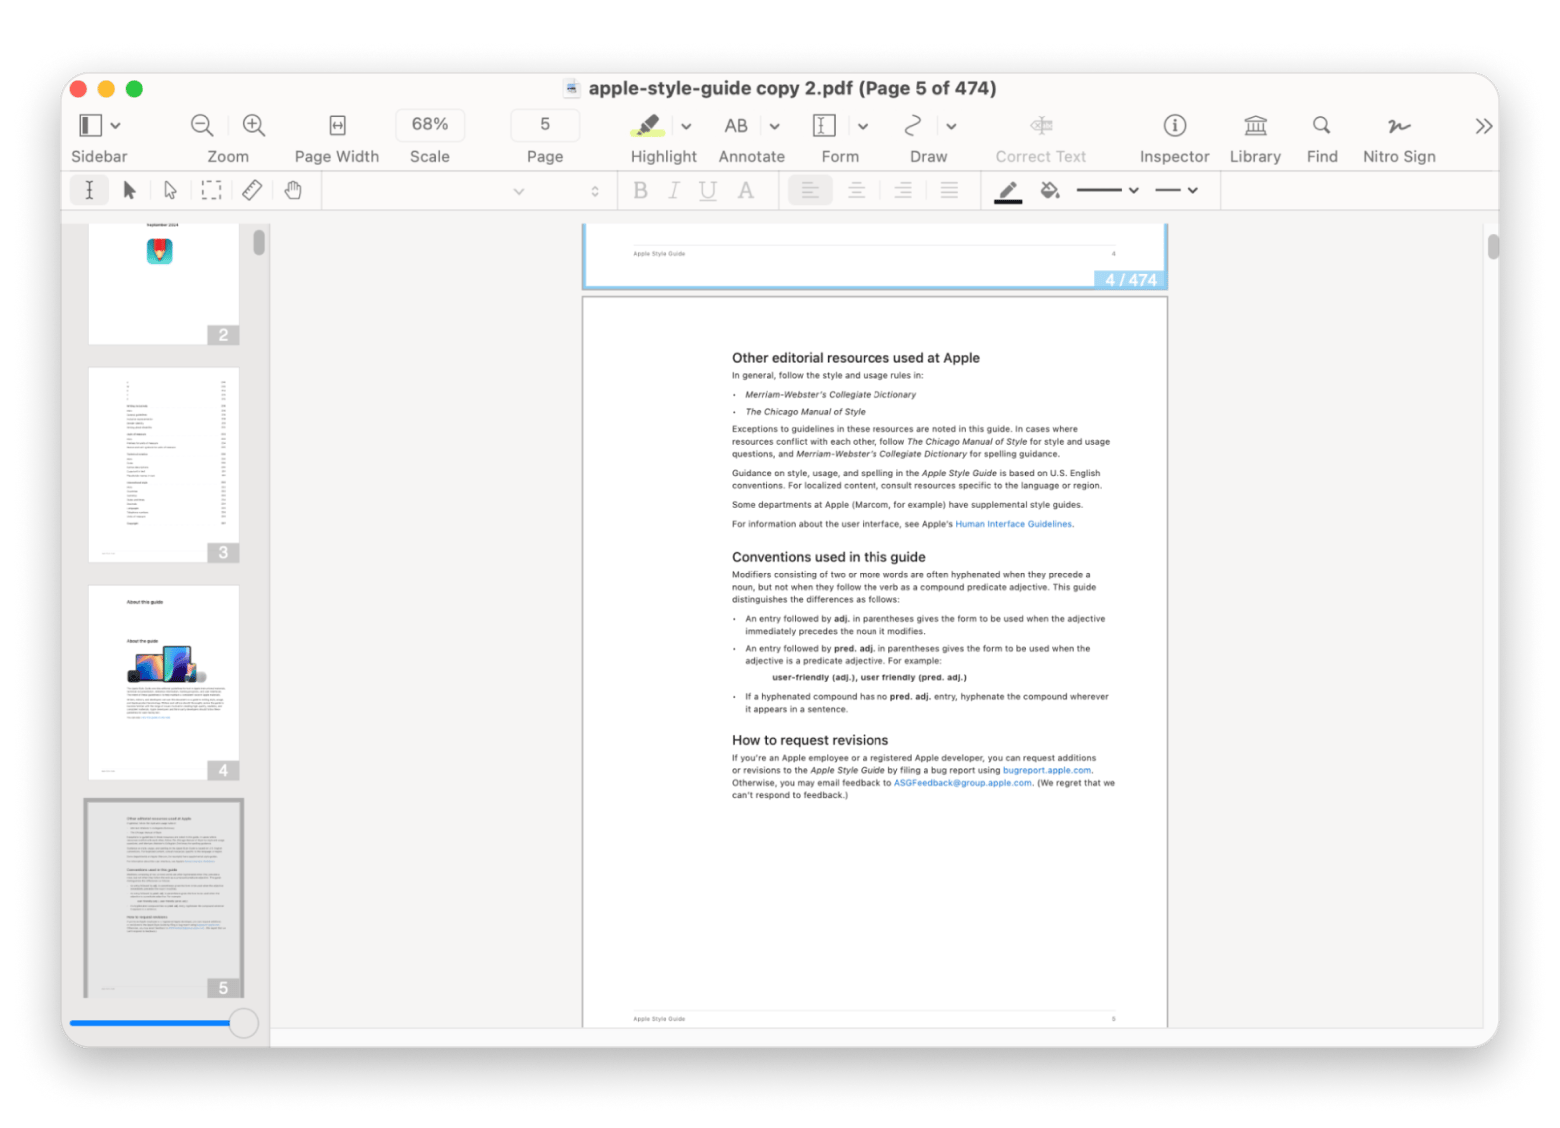Toggle the text selection cursor tool

click(89, 190)
